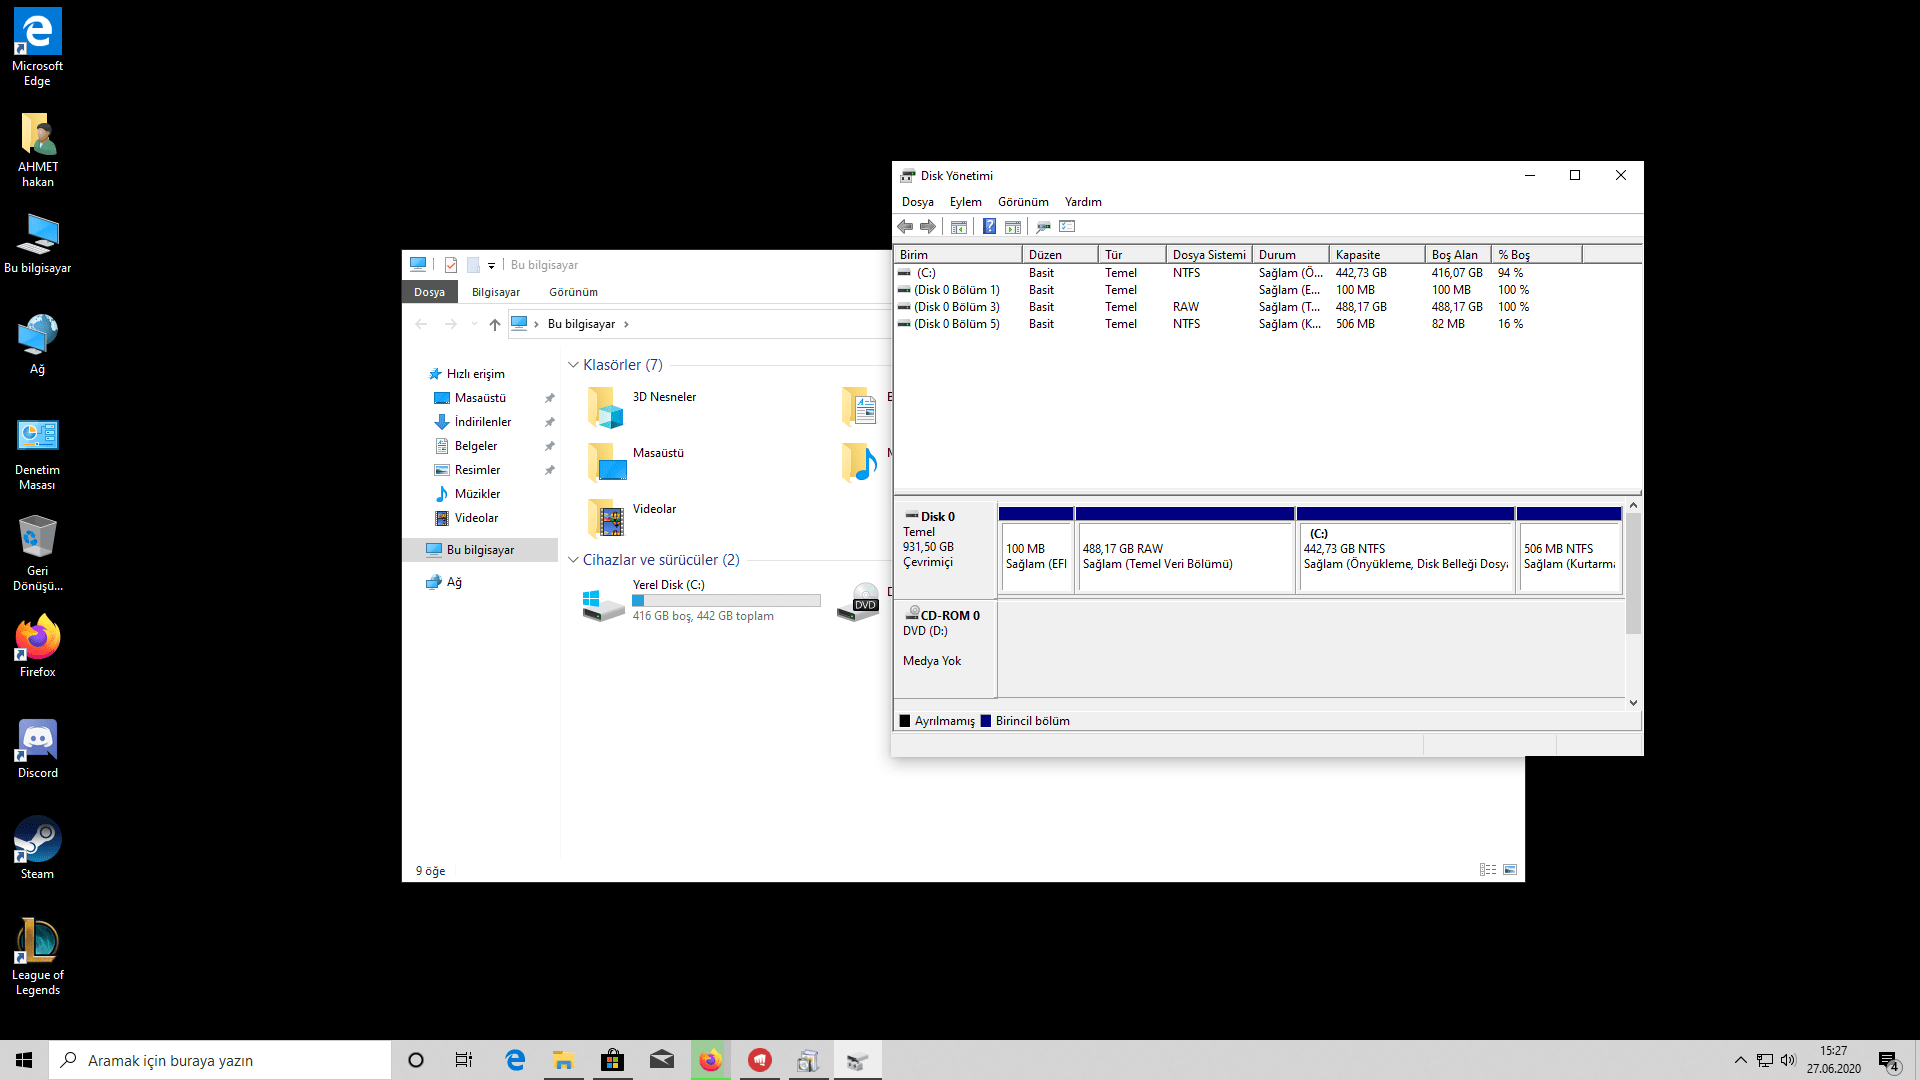1920x1080 pixels.
Task: Click the show/hide console tree toolbar icon
Action: pos(959,226)
